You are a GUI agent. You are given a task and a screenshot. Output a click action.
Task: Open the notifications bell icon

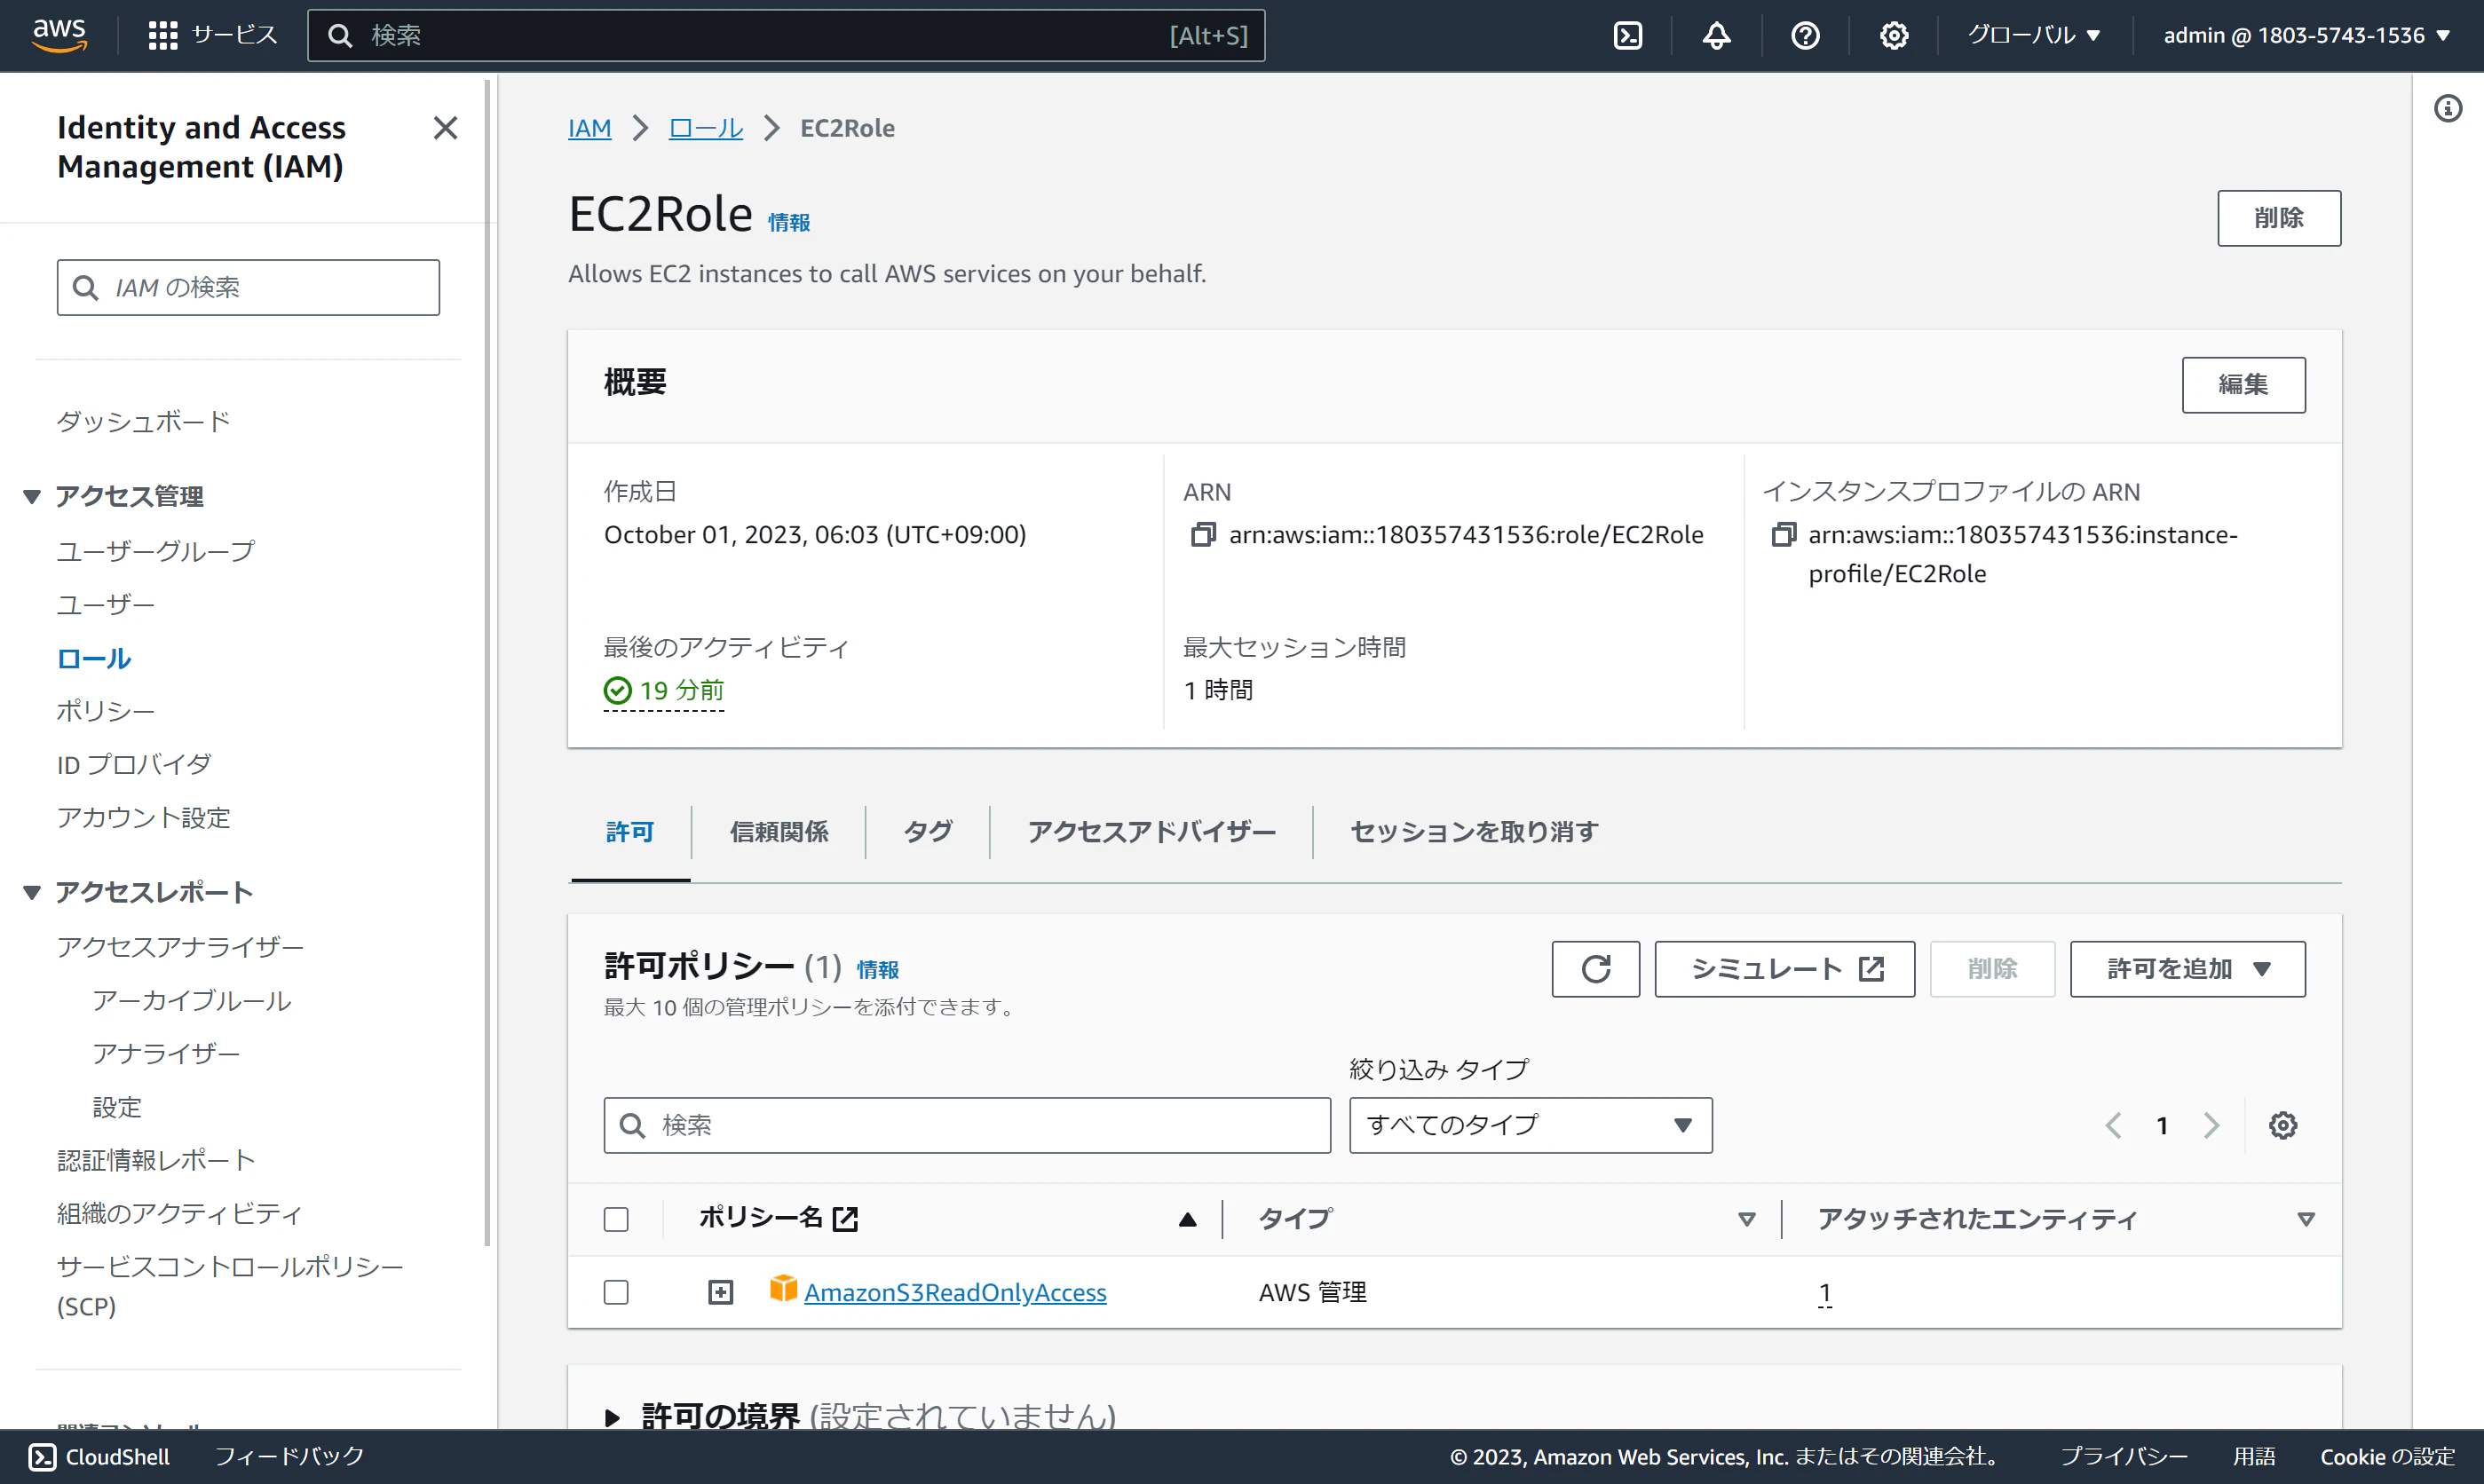click(x=1716, y=35)
